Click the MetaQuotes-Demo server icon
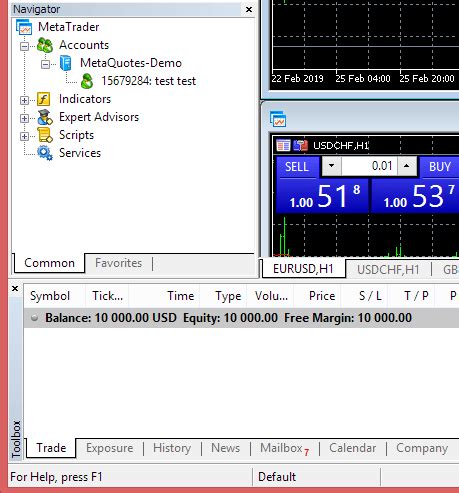459x493 pixels. click(66, 63)
